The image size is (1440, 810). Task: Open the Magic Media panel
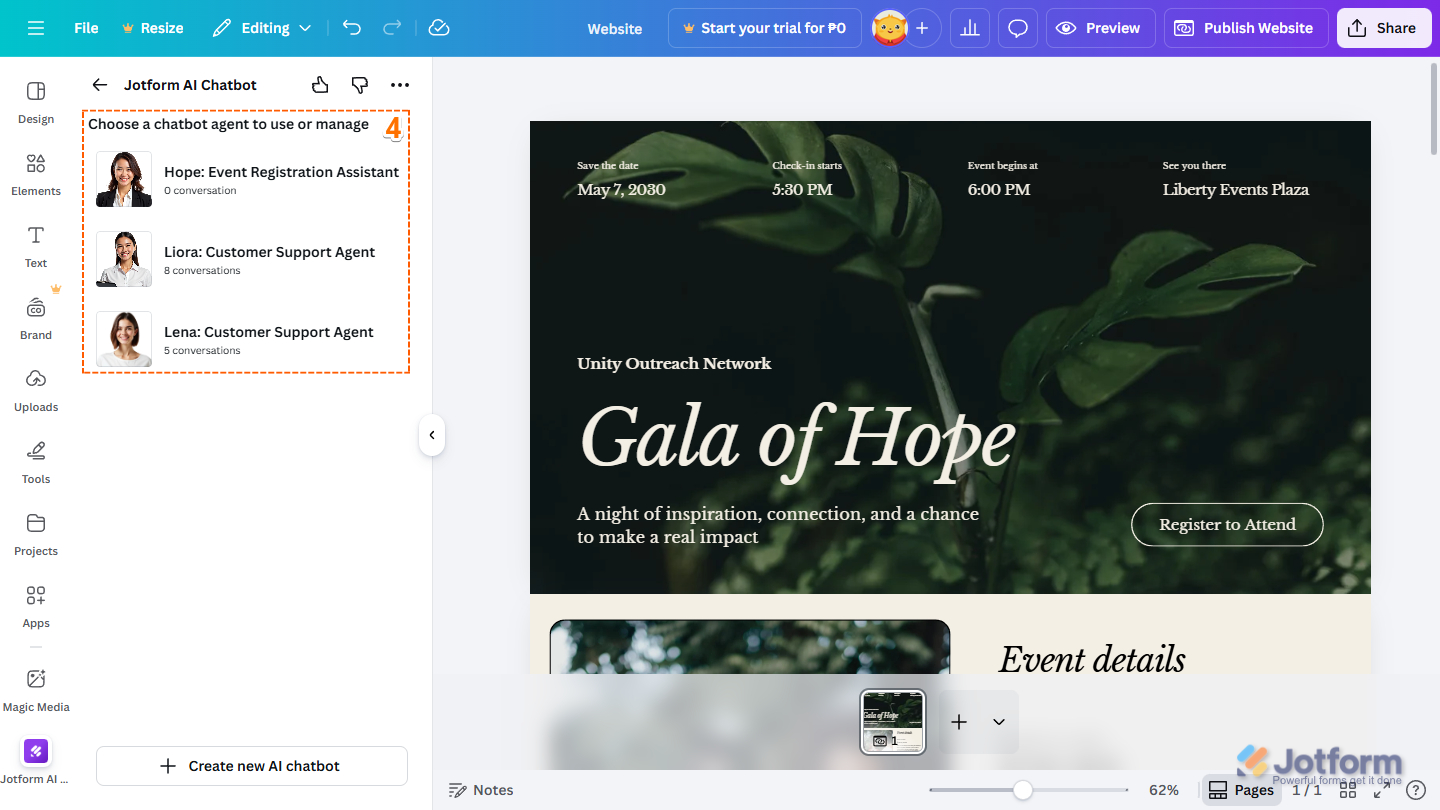[36, 690]
